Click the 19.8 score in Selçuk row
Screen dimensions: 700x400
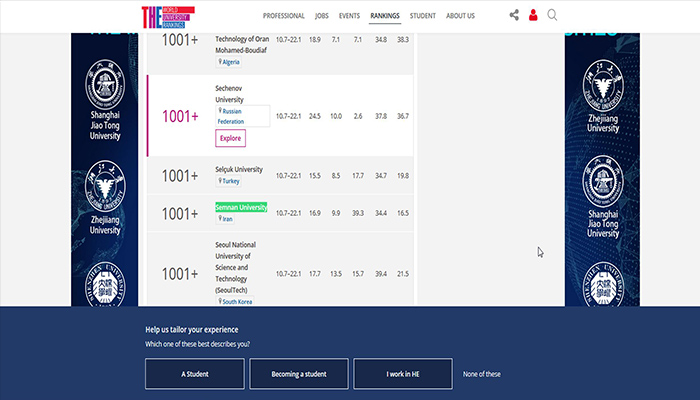(x=403, y=176)
